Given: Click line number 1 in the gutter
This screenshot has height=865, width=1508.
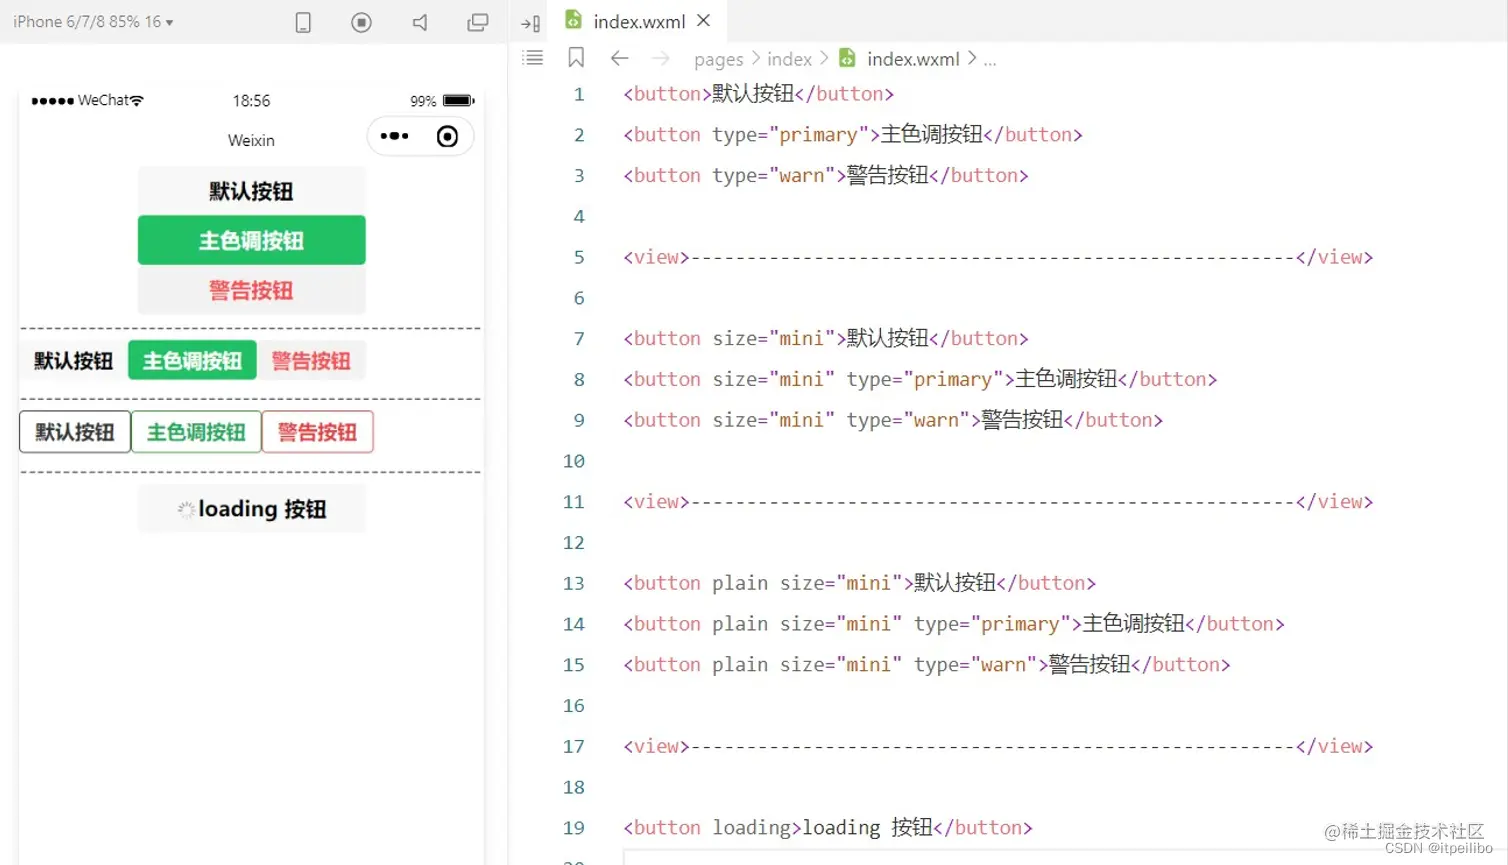Looking at the screenshot, I should pyautogui.click(x=578, y=94).
